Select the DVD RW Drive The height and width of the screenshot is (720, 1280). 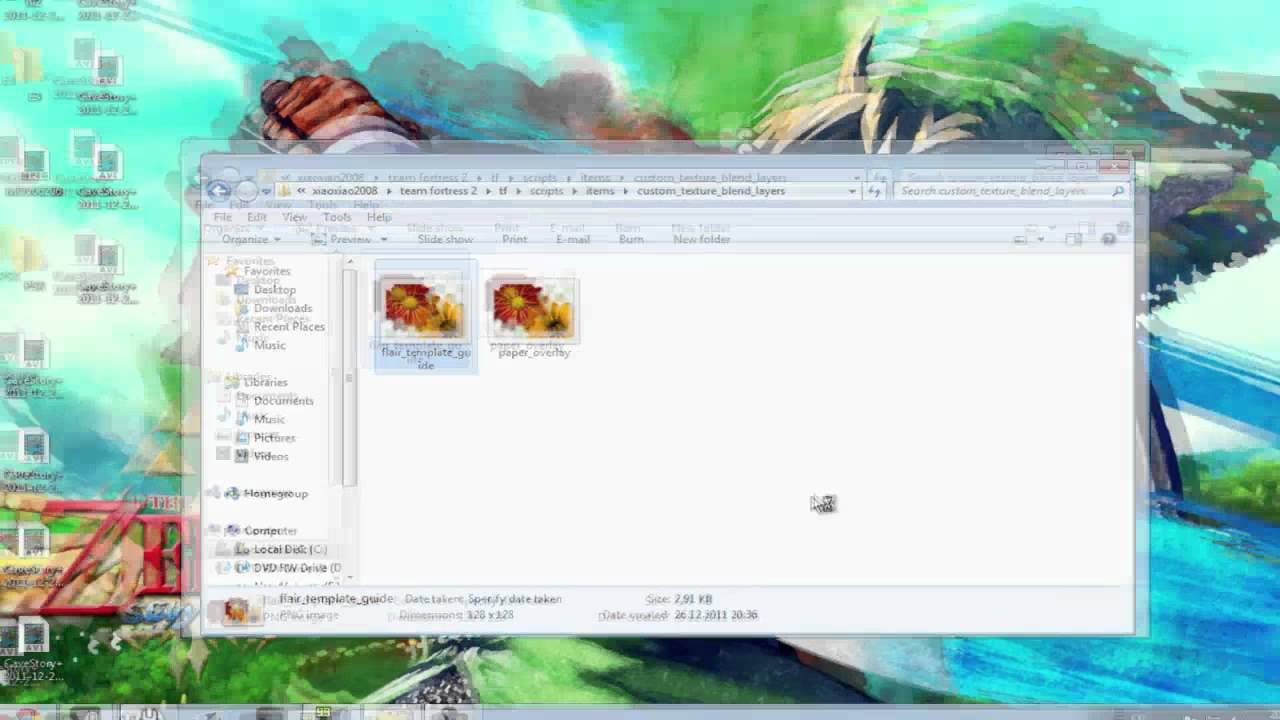click(288, 568)
